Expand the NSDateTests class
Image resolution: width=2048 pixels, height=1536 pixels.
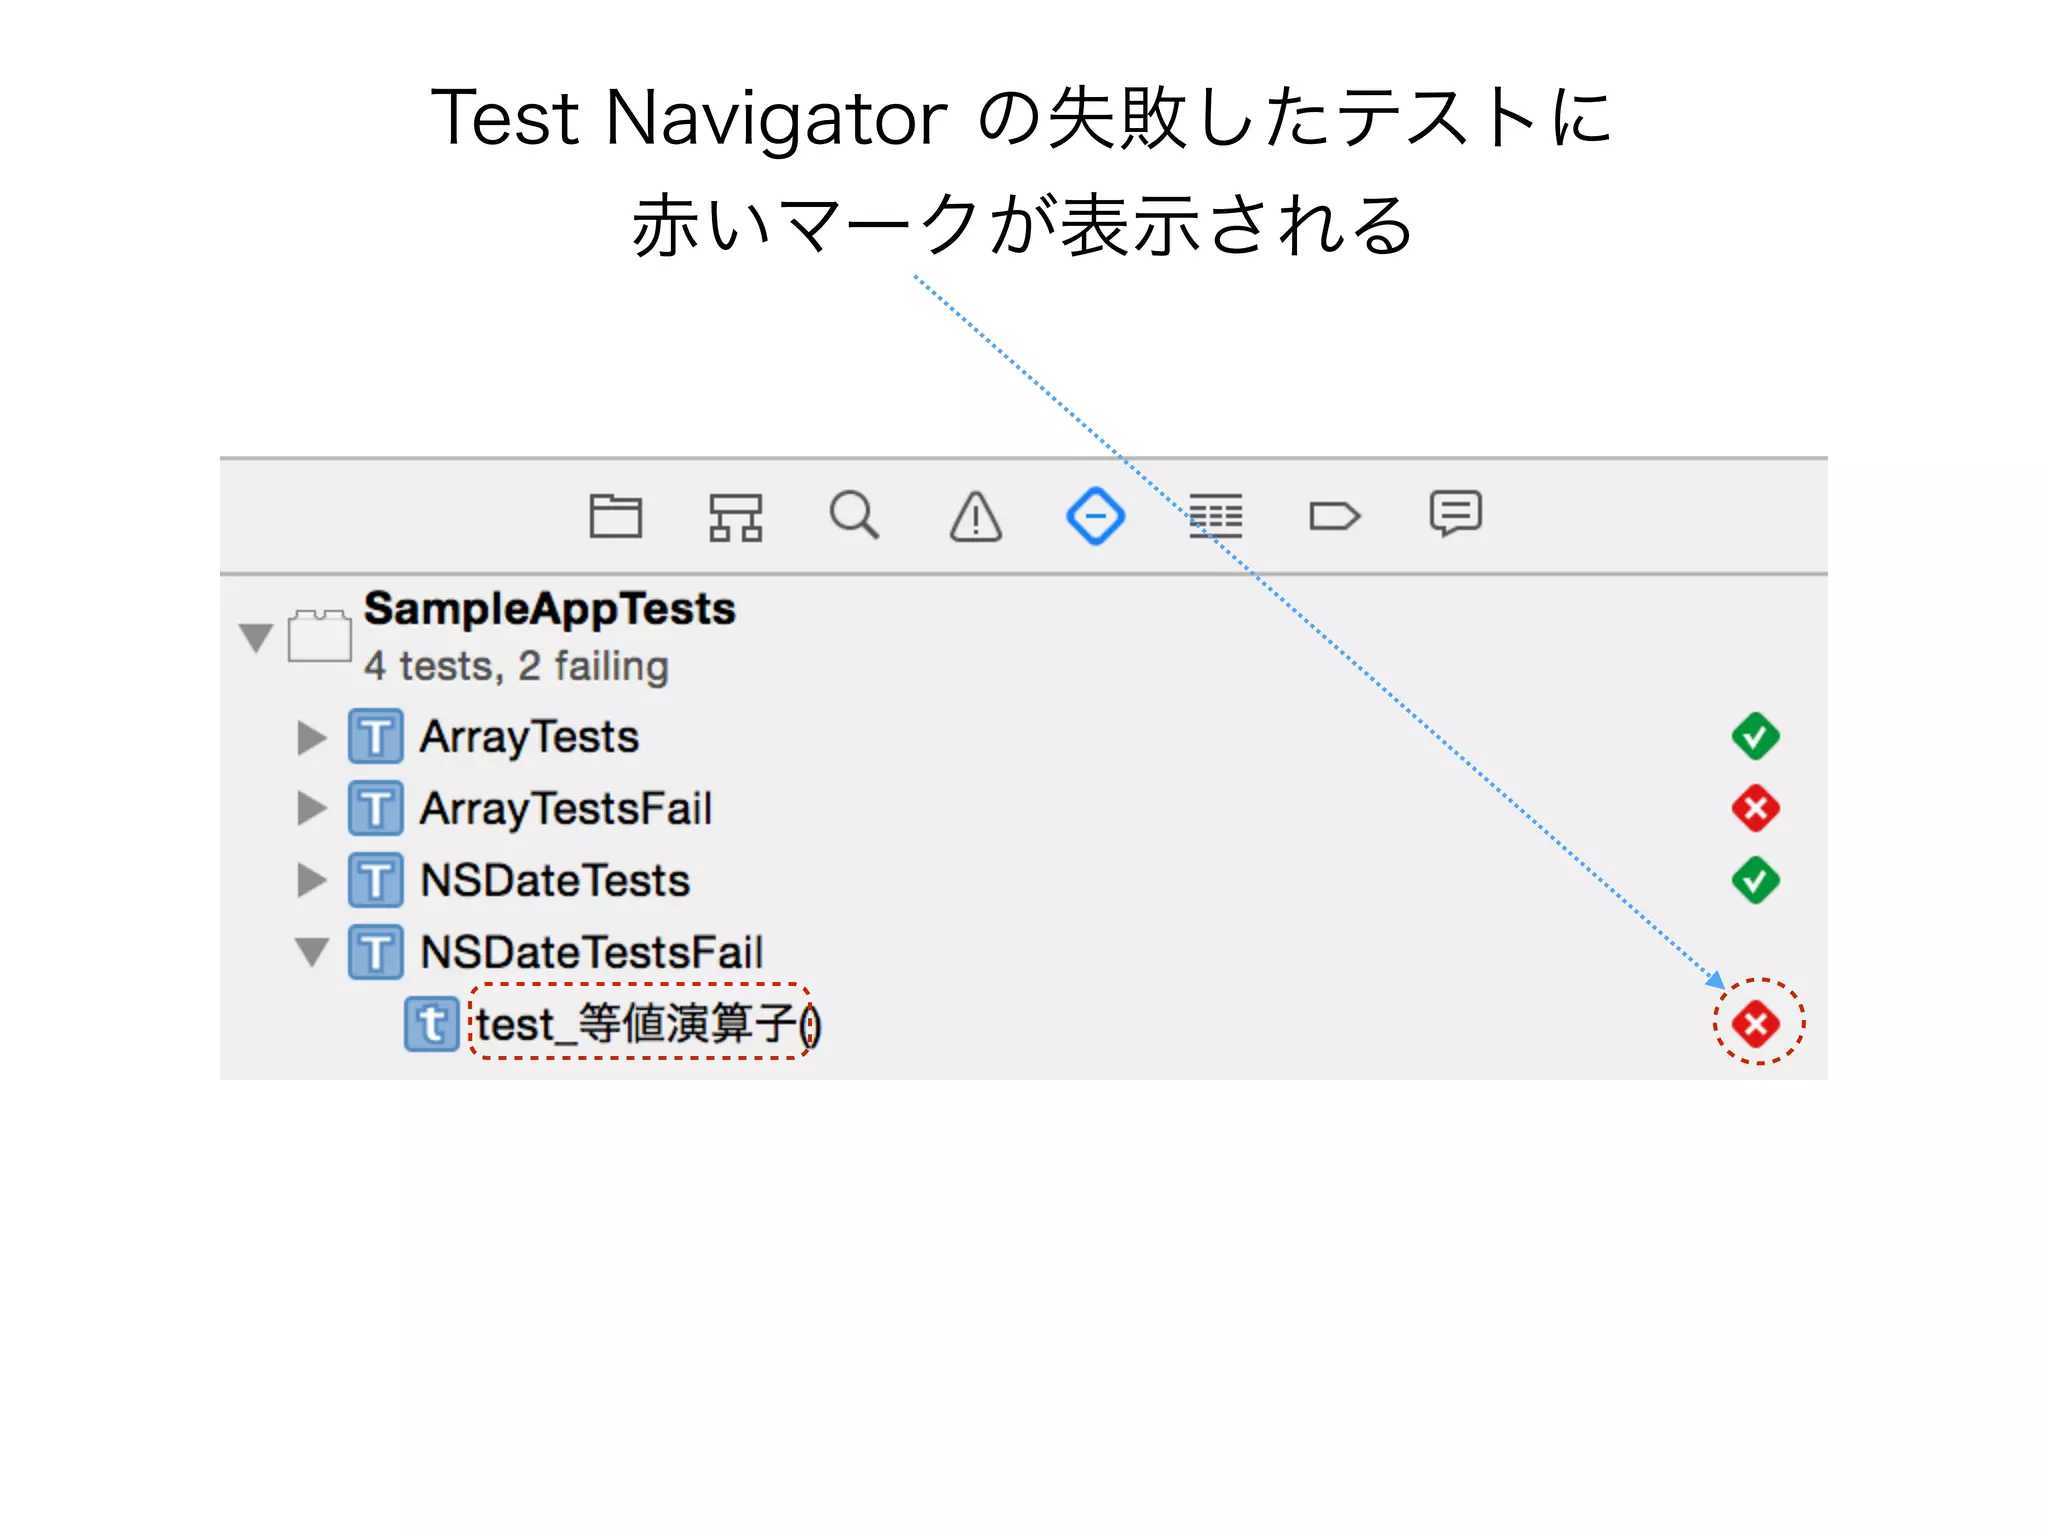point(311,881)
